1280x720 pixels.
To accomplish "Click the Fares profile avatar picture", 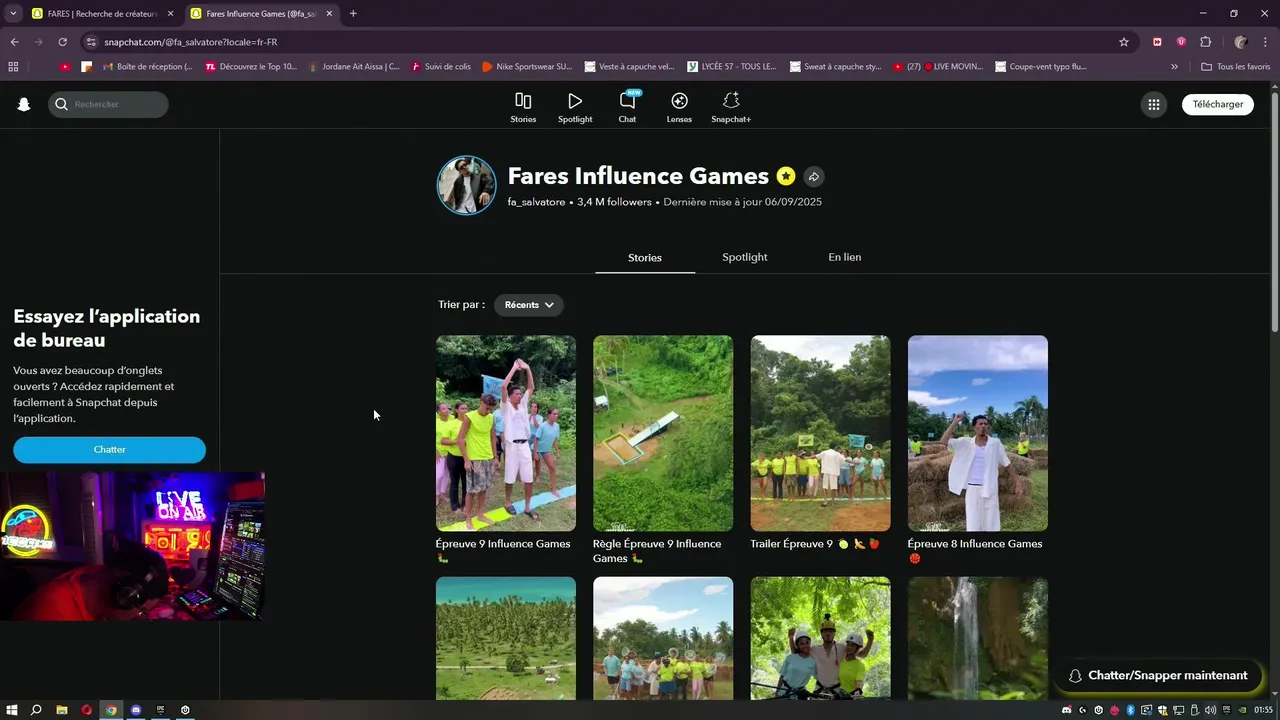I will [x=466, y=185].
